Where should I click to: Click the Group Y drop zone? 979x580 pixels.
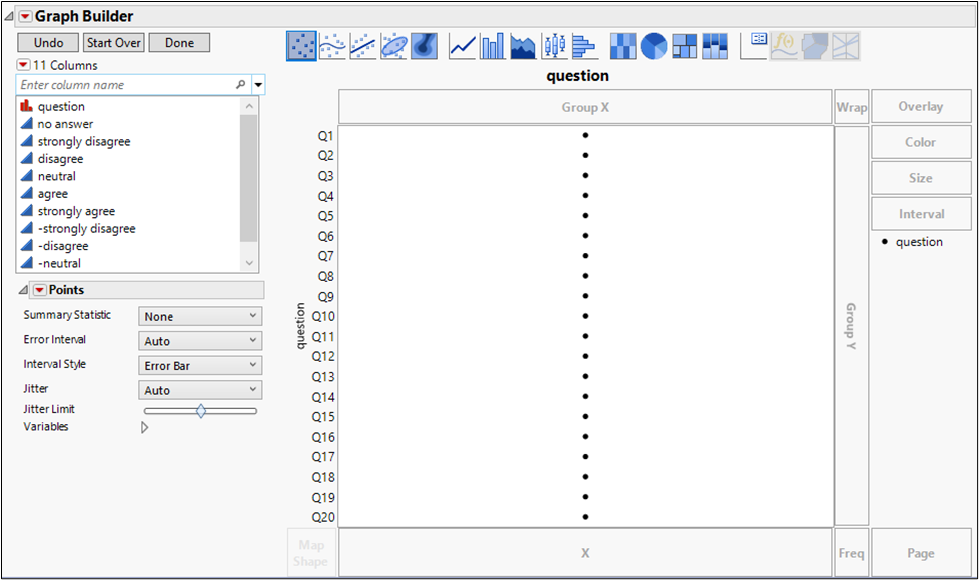point(852,326)
